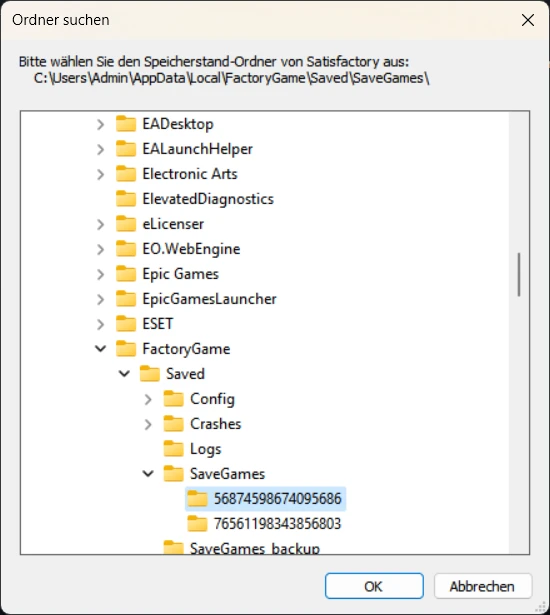Expand the eLicenser folder
550x615 pixels.
(101, 224)
